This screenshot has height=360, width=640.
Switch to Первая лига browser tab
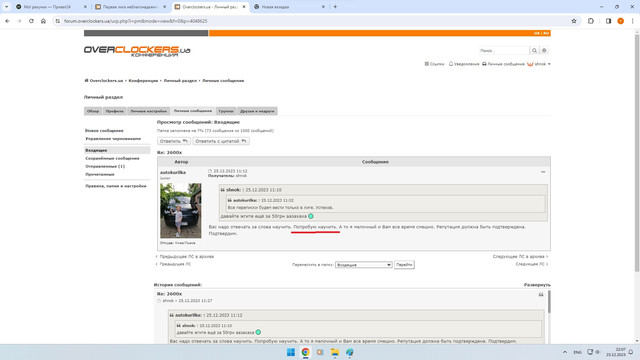(x=130, y=7)
